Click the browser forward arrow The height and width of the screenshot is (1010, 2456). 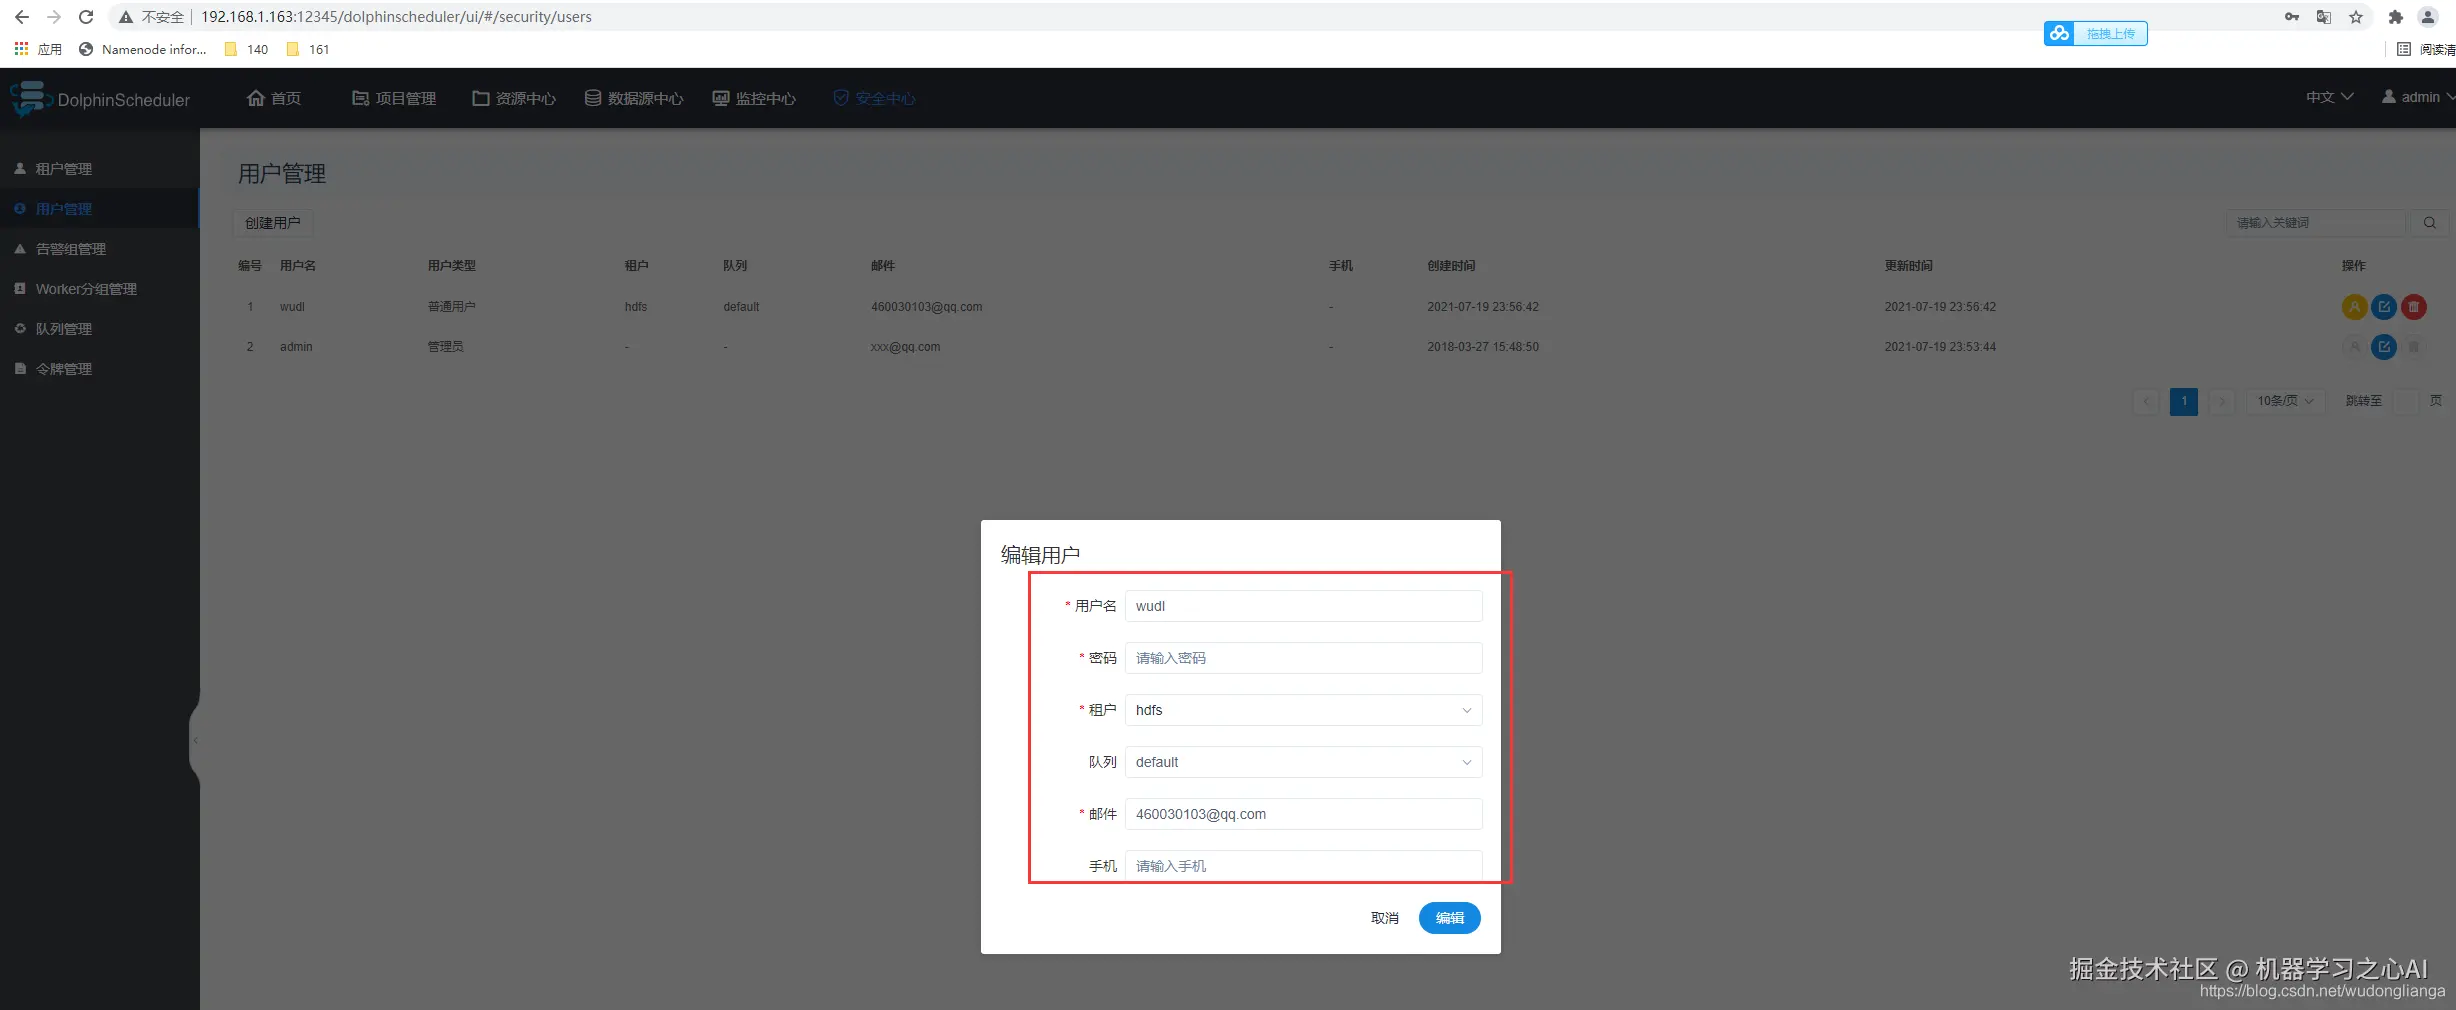(54, 17)
